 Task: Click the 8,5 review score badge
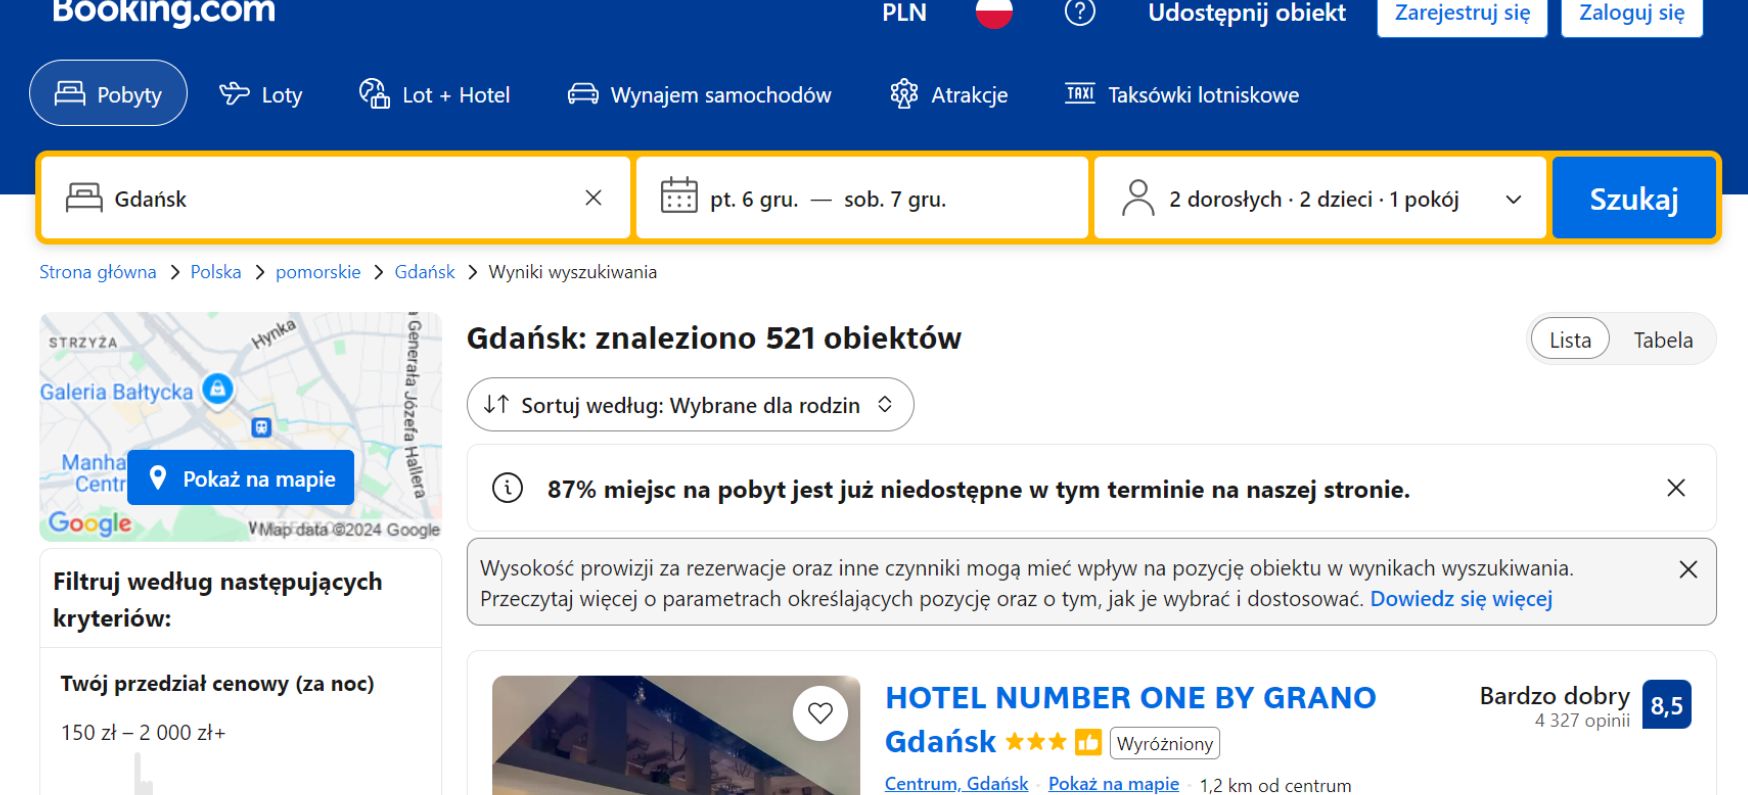click(1666, 706)
